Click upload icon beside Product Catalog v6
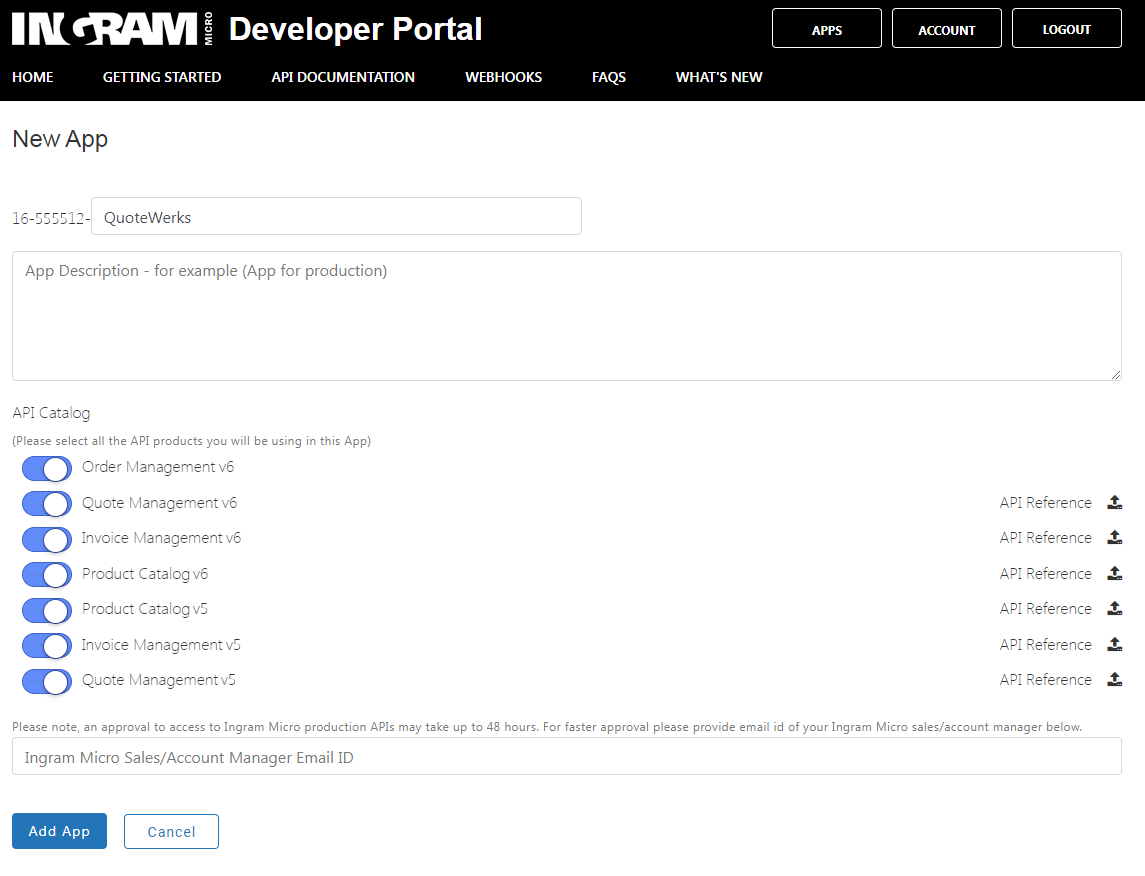The image size is (1145, 876). click(1114, 573)
